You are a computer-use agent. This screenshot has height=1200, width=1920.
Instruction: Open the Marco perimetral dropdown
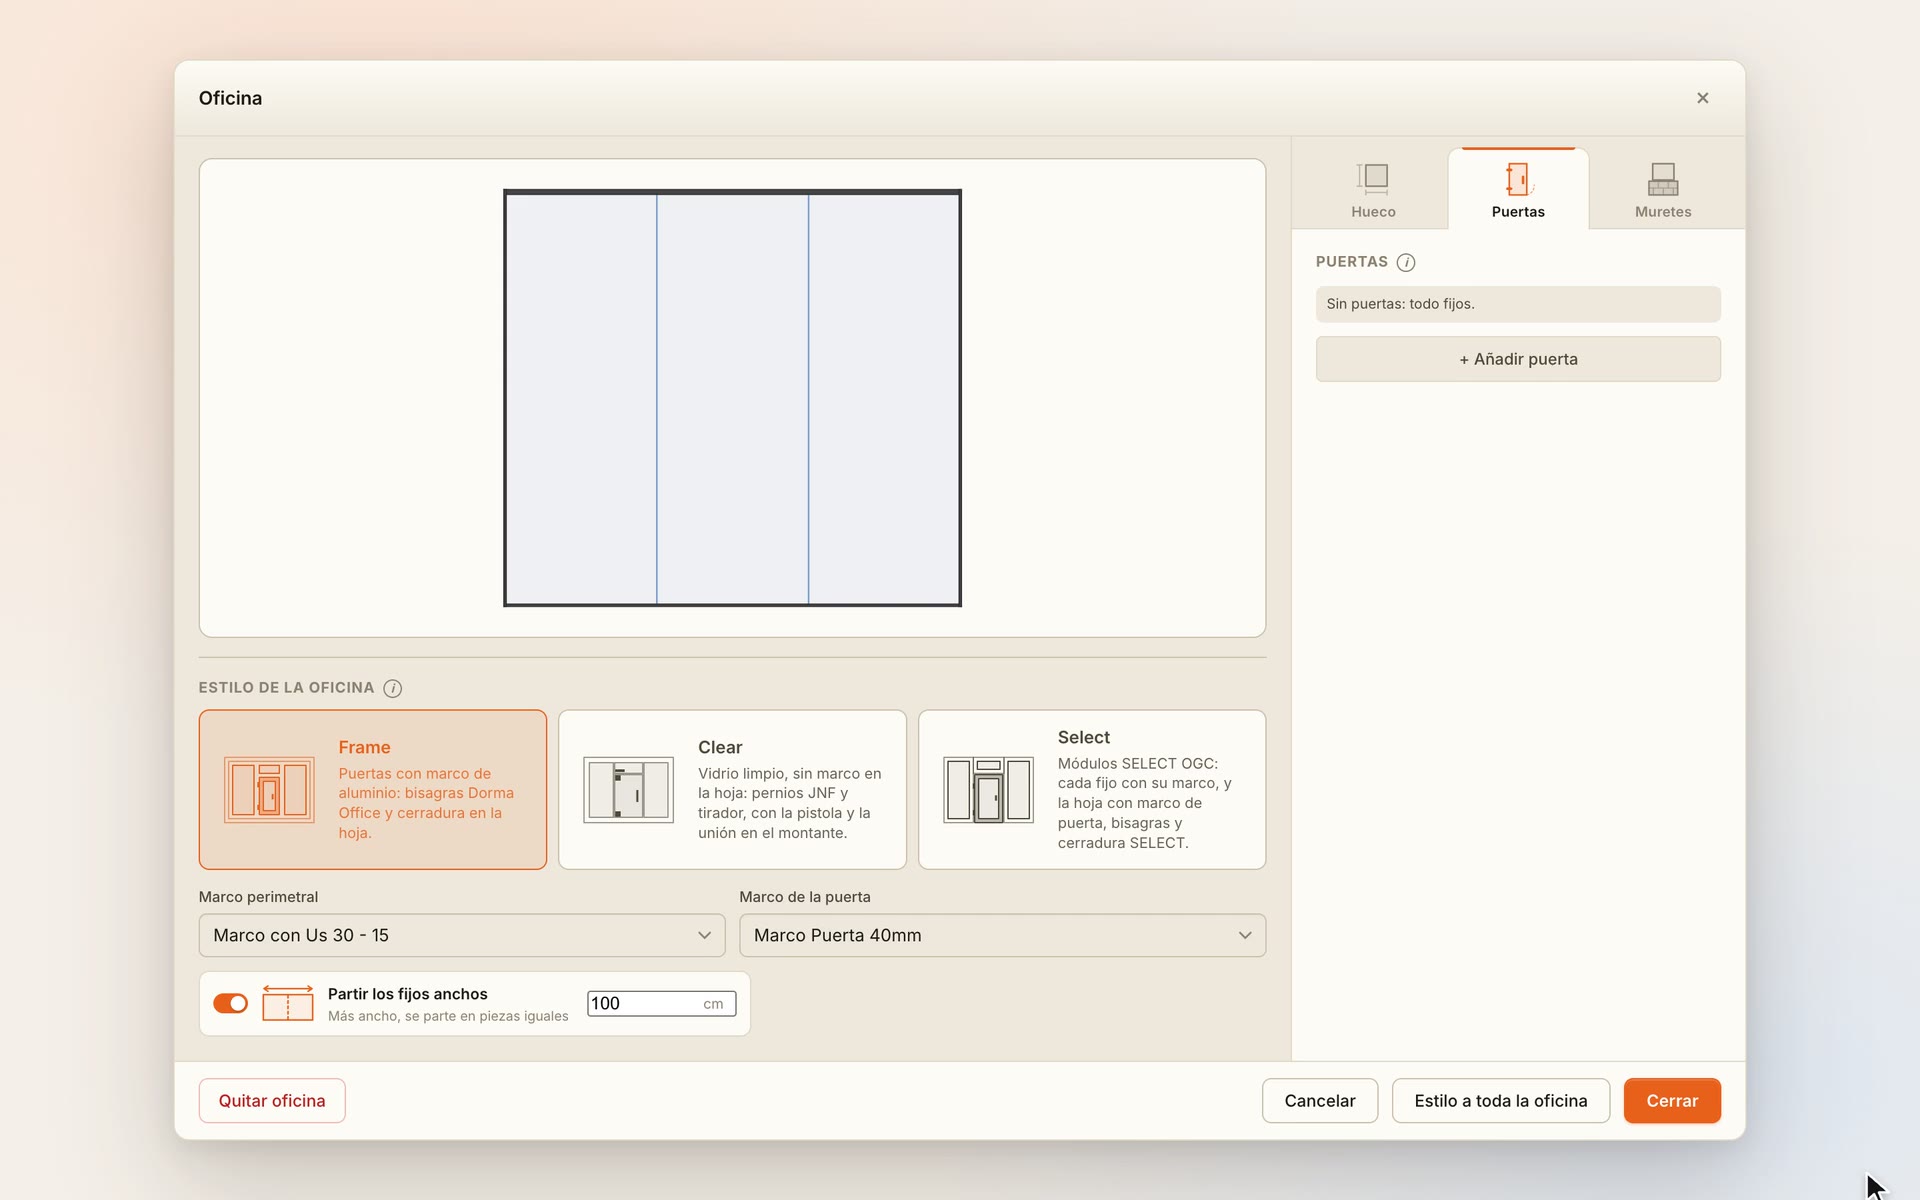(x=462, y=935)
